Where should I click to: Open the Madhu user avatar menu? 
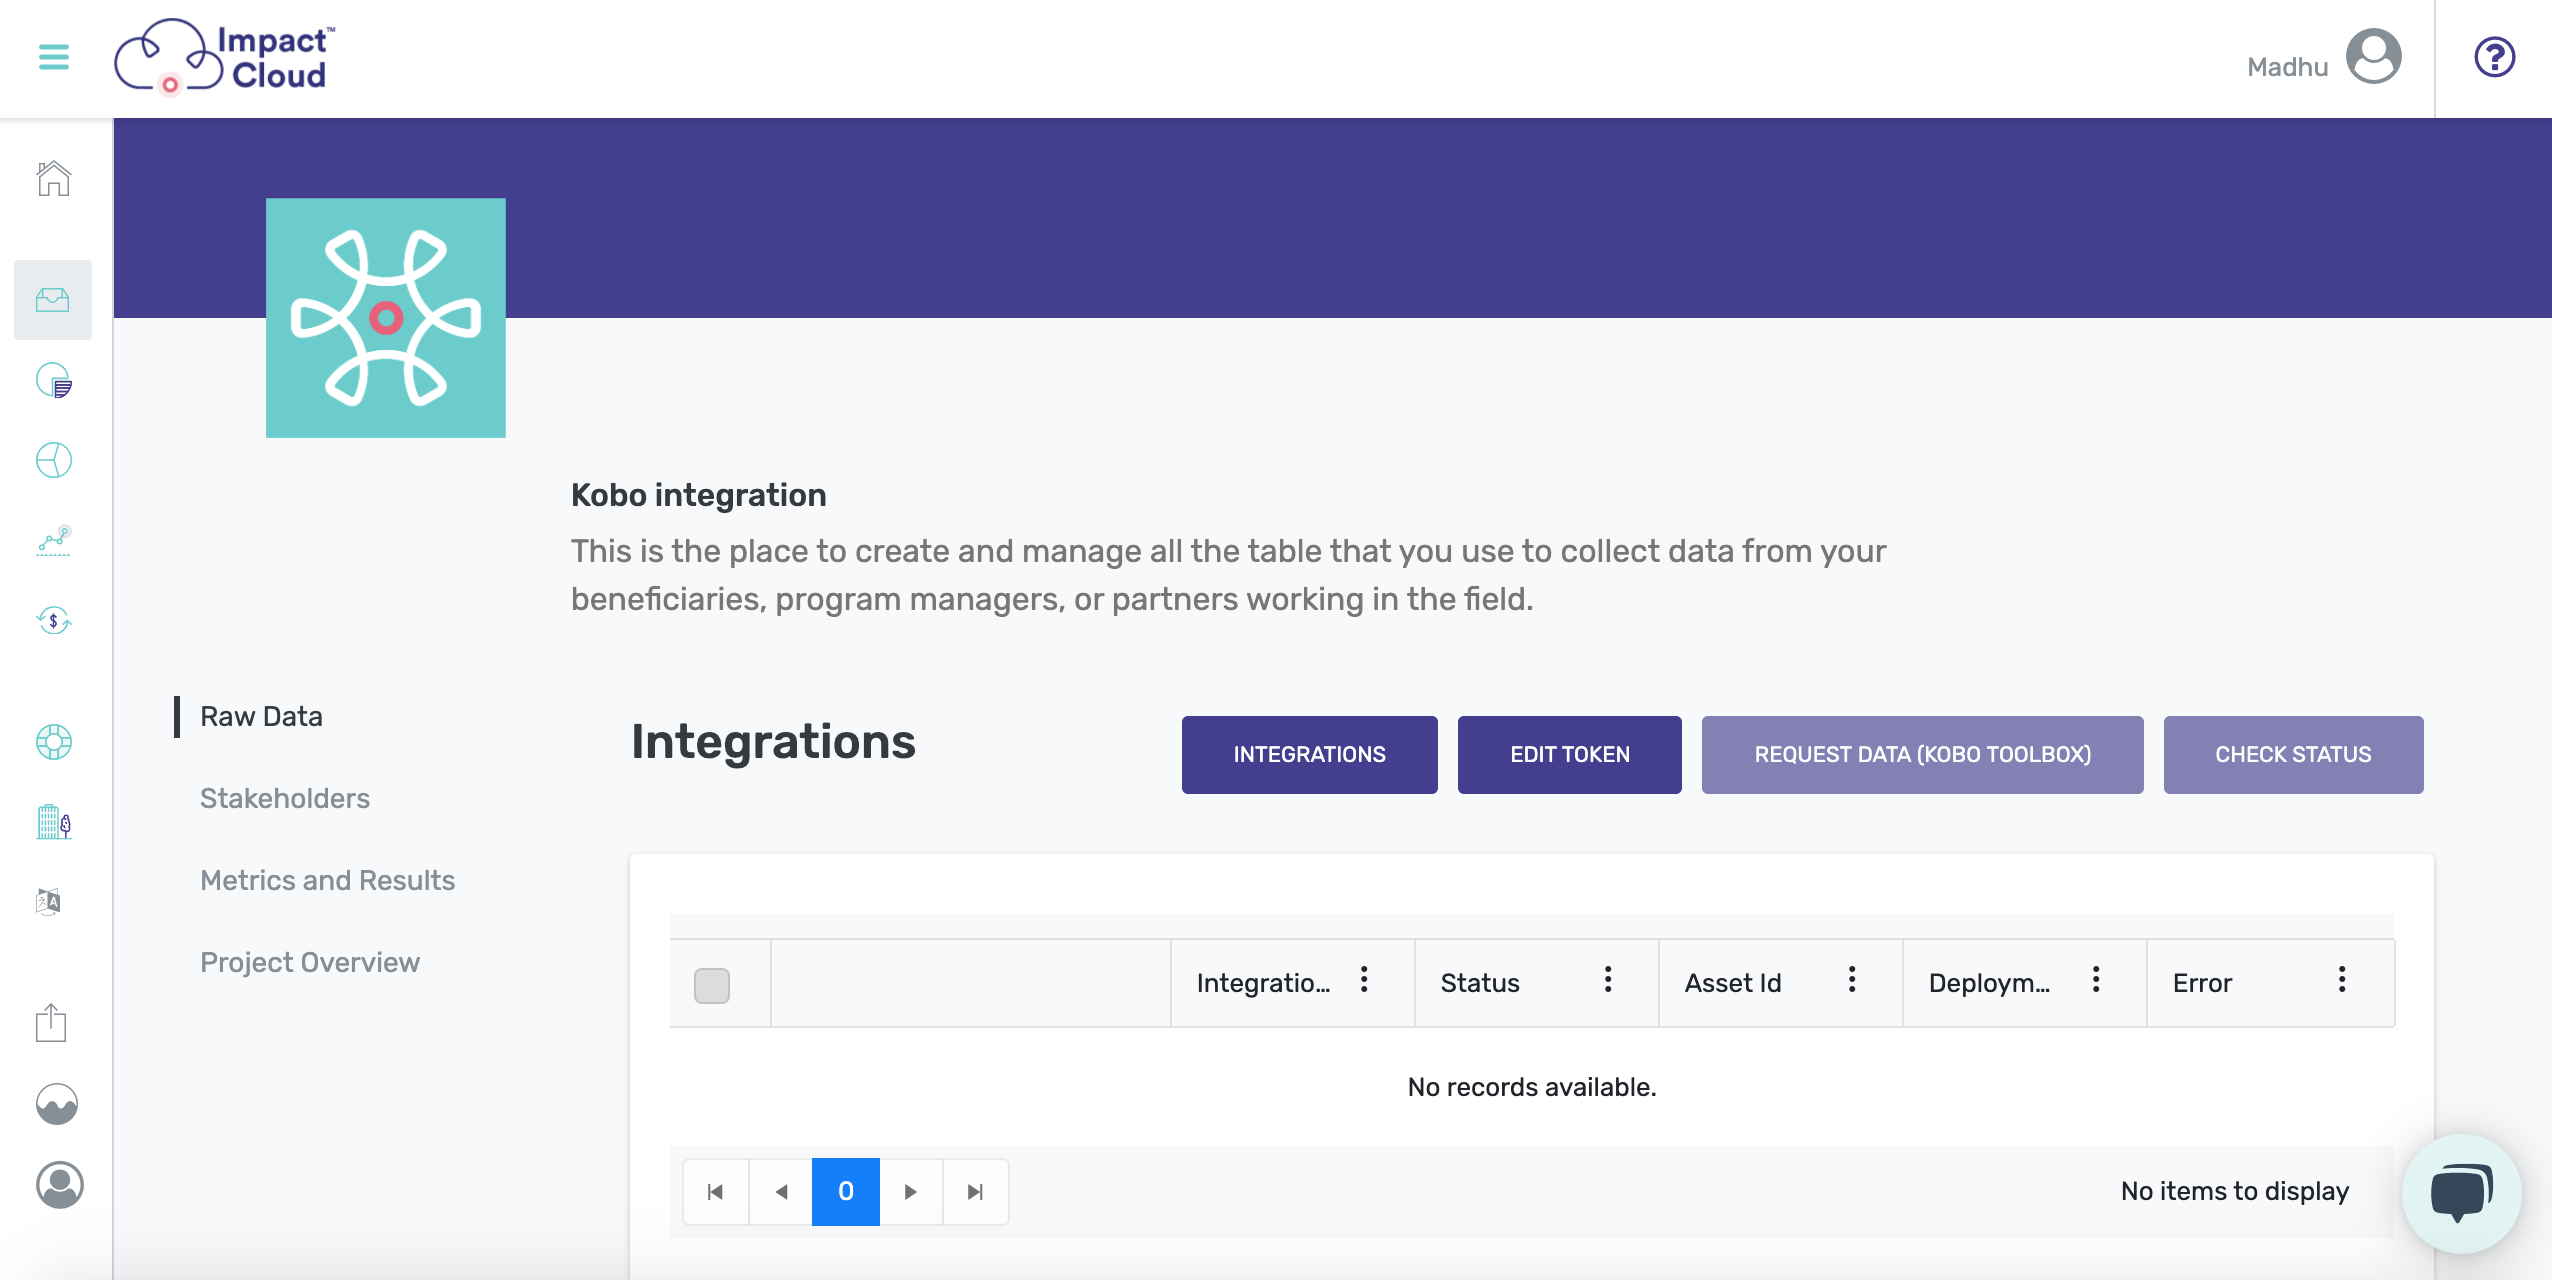(2373, 57)
